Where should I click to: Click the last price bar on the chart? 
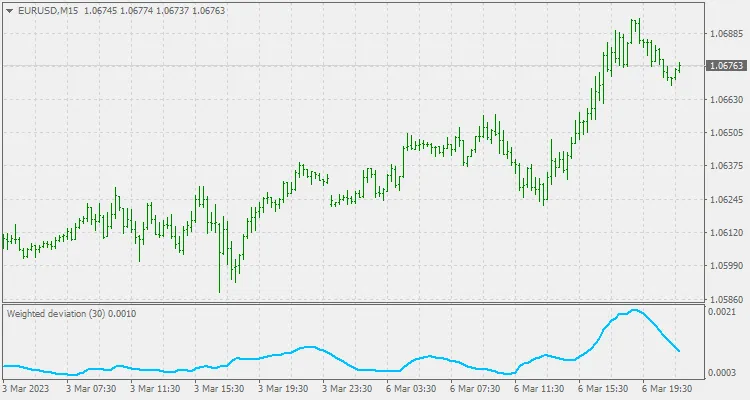679,67
